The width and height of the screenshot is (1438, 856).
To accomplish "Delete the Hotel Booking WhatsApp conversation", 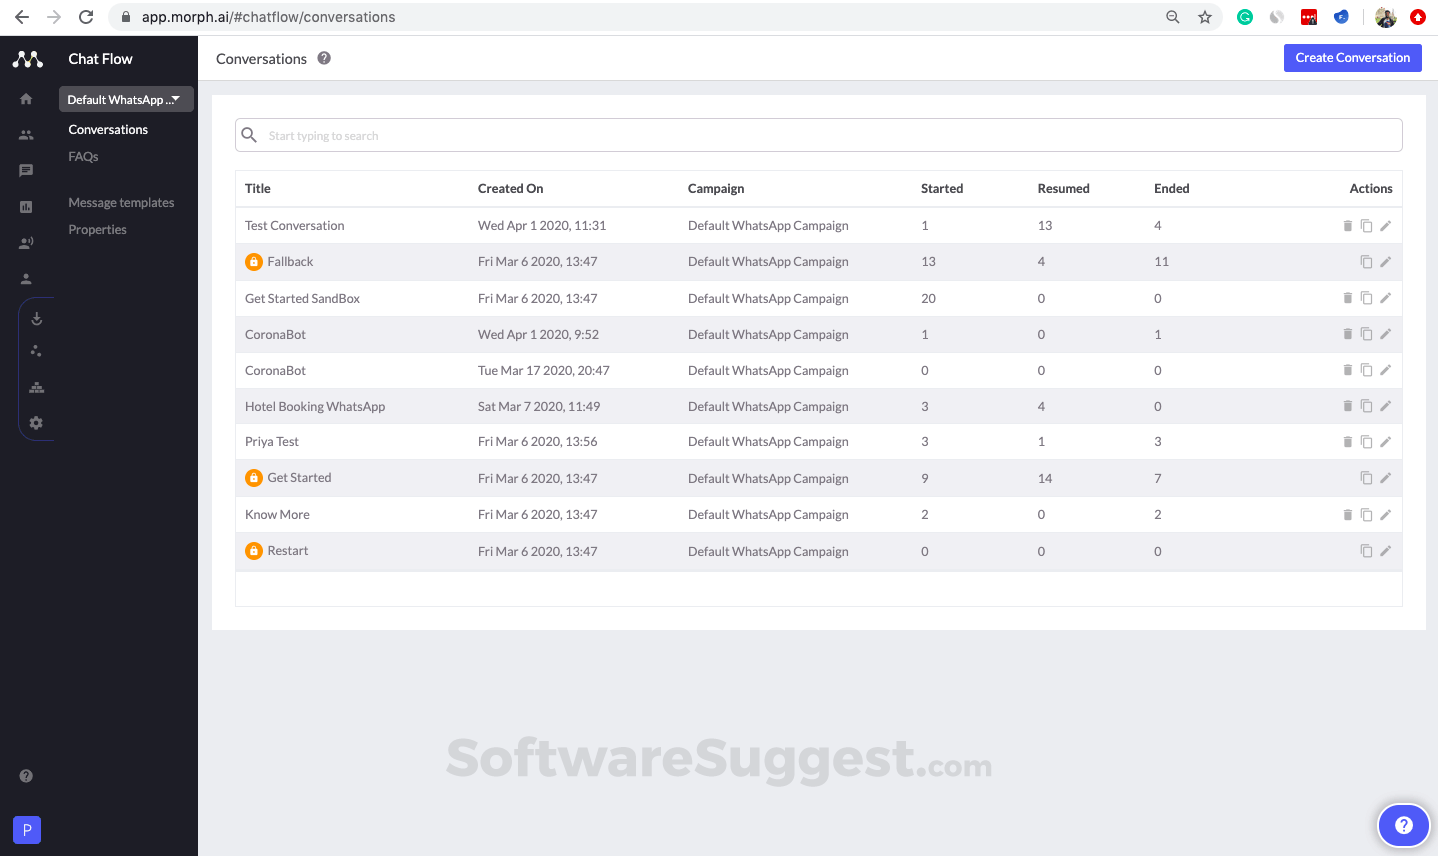I will [x=1347, y=406].
